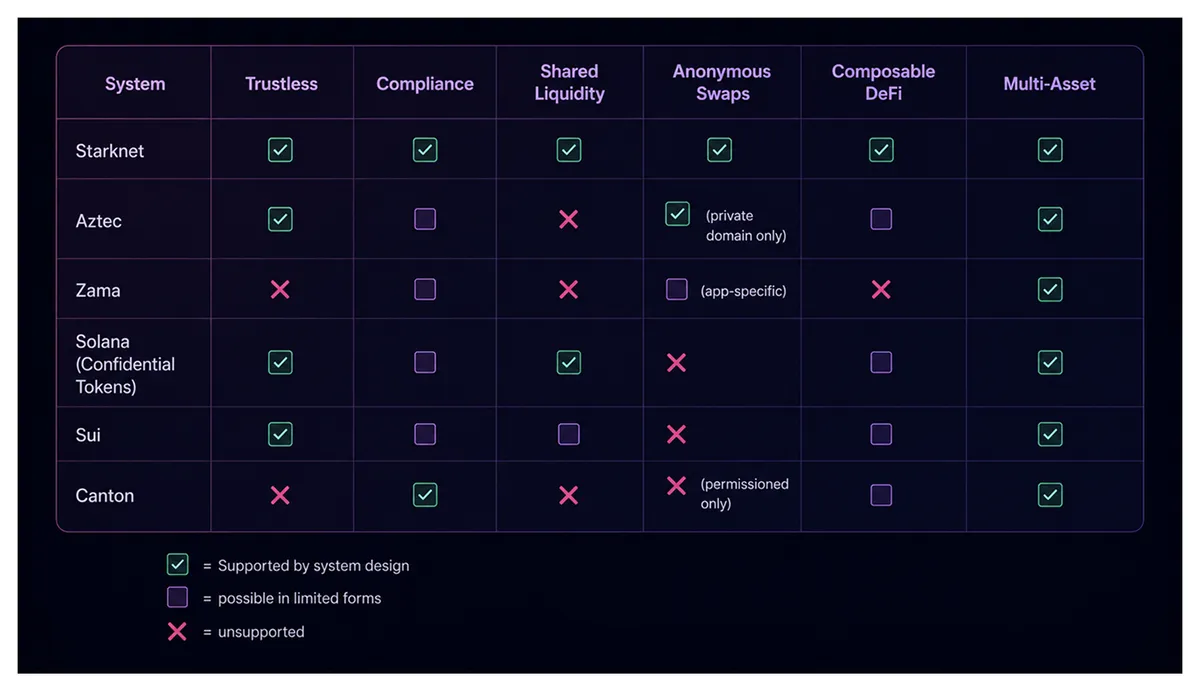Select the Trustless column header

[x=281, y=84]
